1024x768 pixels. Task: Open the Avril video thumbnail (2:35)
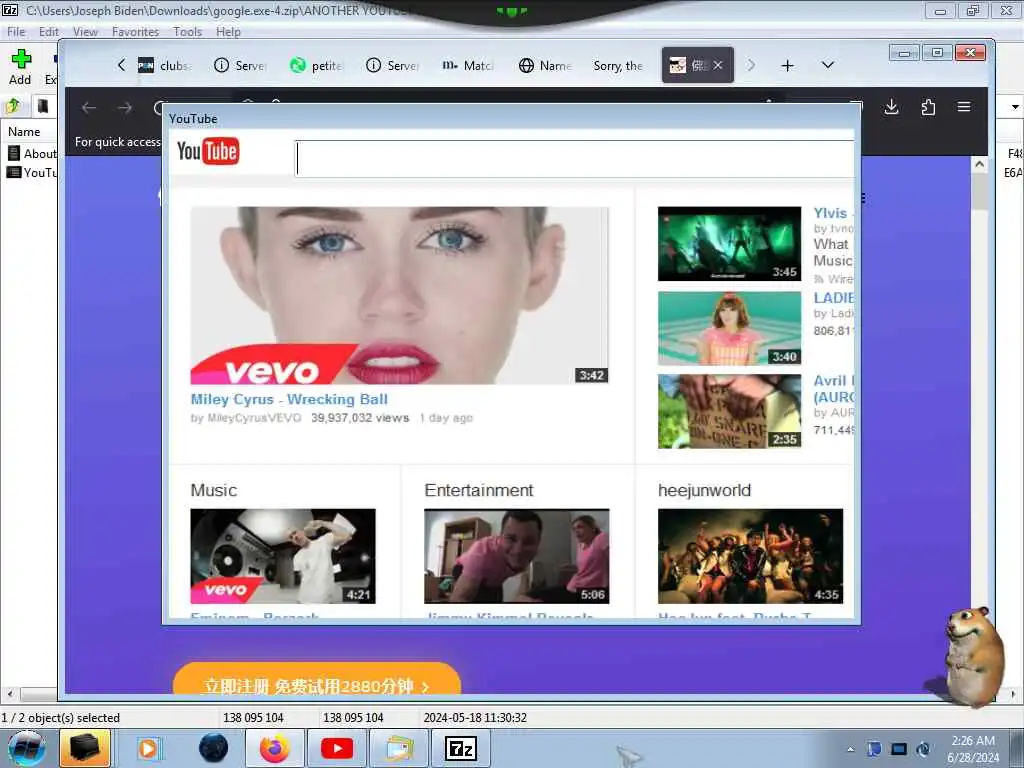click(729, 411)
